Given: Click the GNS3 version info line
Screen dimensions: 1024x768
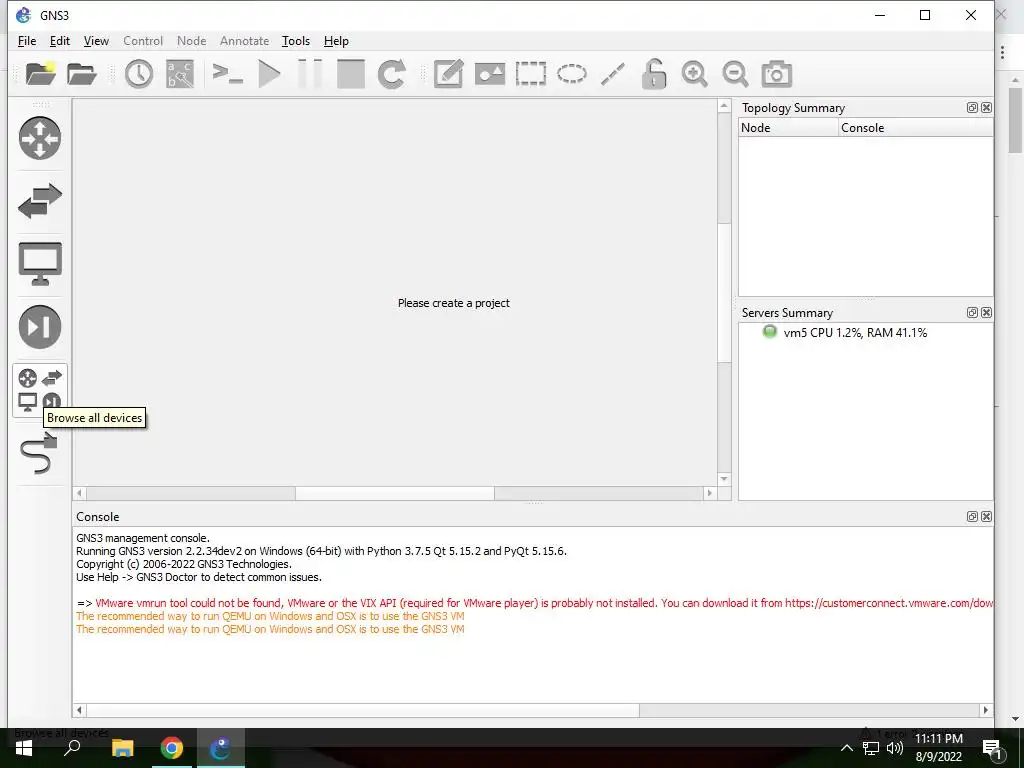Looking at the screenshot, I should pos(321,551).
